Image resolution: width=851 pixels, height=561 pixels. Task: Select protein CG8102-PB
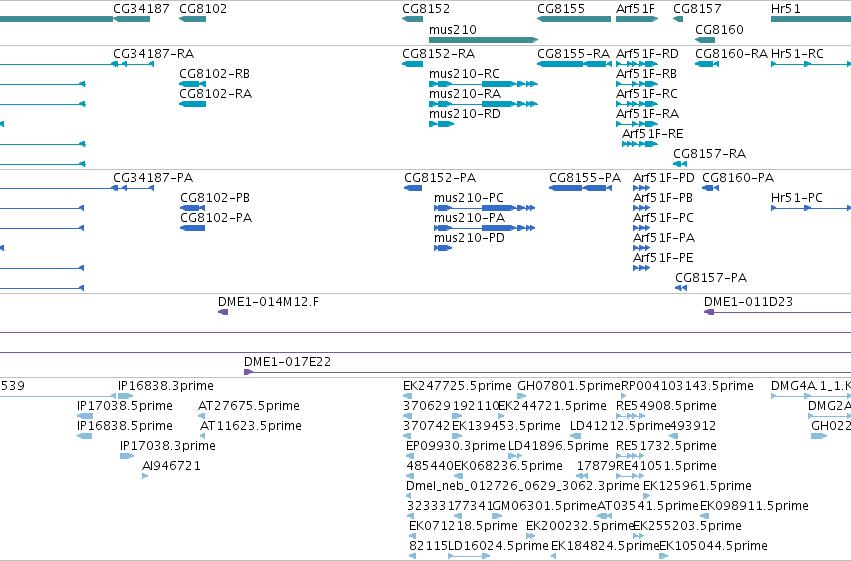pyautogui.click(x=215, y=198)
